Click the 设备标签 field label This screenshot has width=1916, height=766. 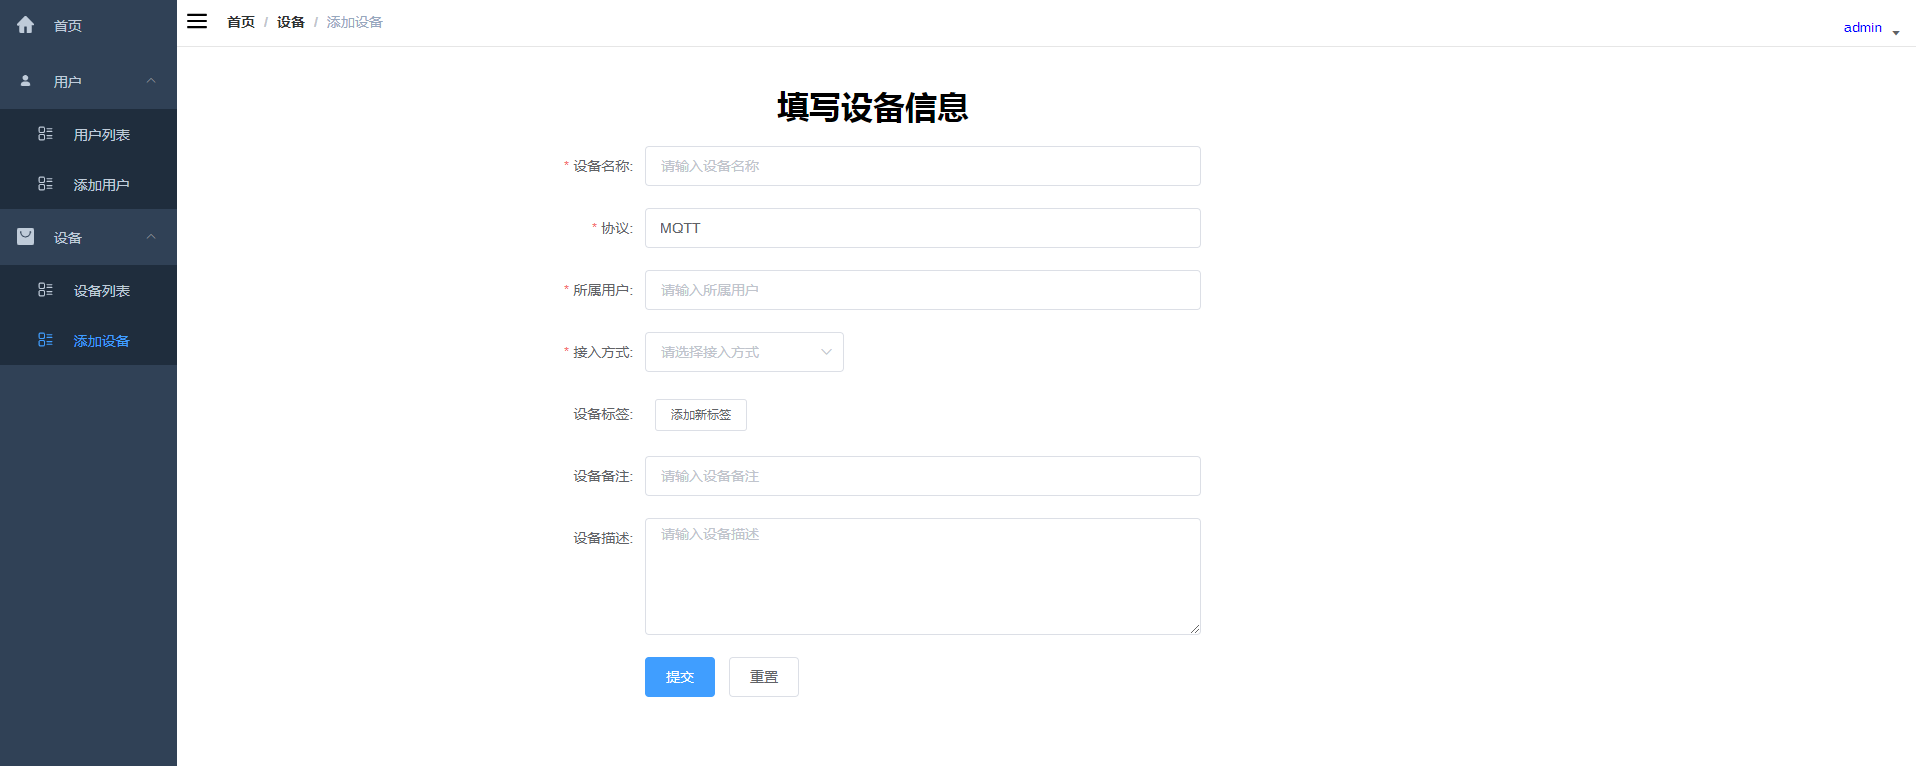point(602,414)
